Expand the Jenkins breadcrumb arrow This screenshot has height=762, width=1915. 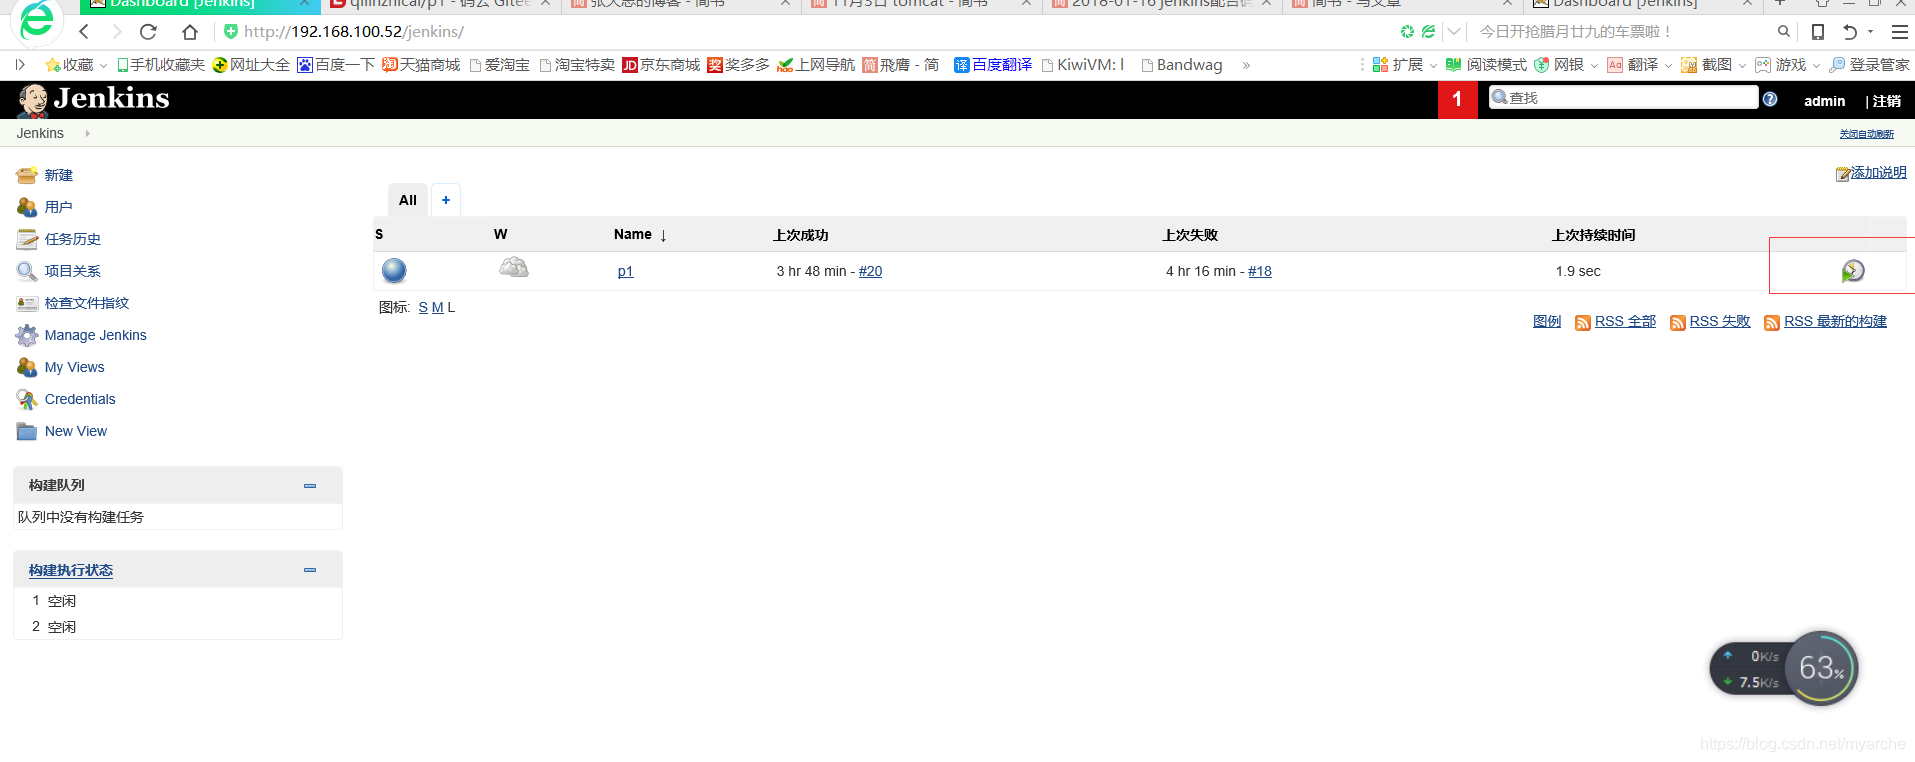click(88, 133)
